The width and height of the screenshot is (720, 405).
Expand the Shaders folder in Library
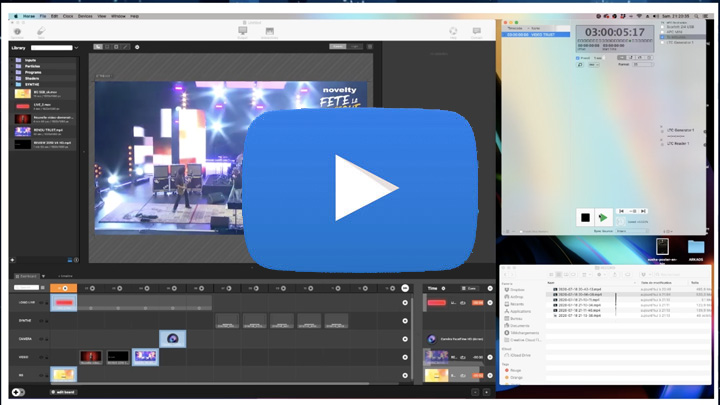(x=12, y=79)
